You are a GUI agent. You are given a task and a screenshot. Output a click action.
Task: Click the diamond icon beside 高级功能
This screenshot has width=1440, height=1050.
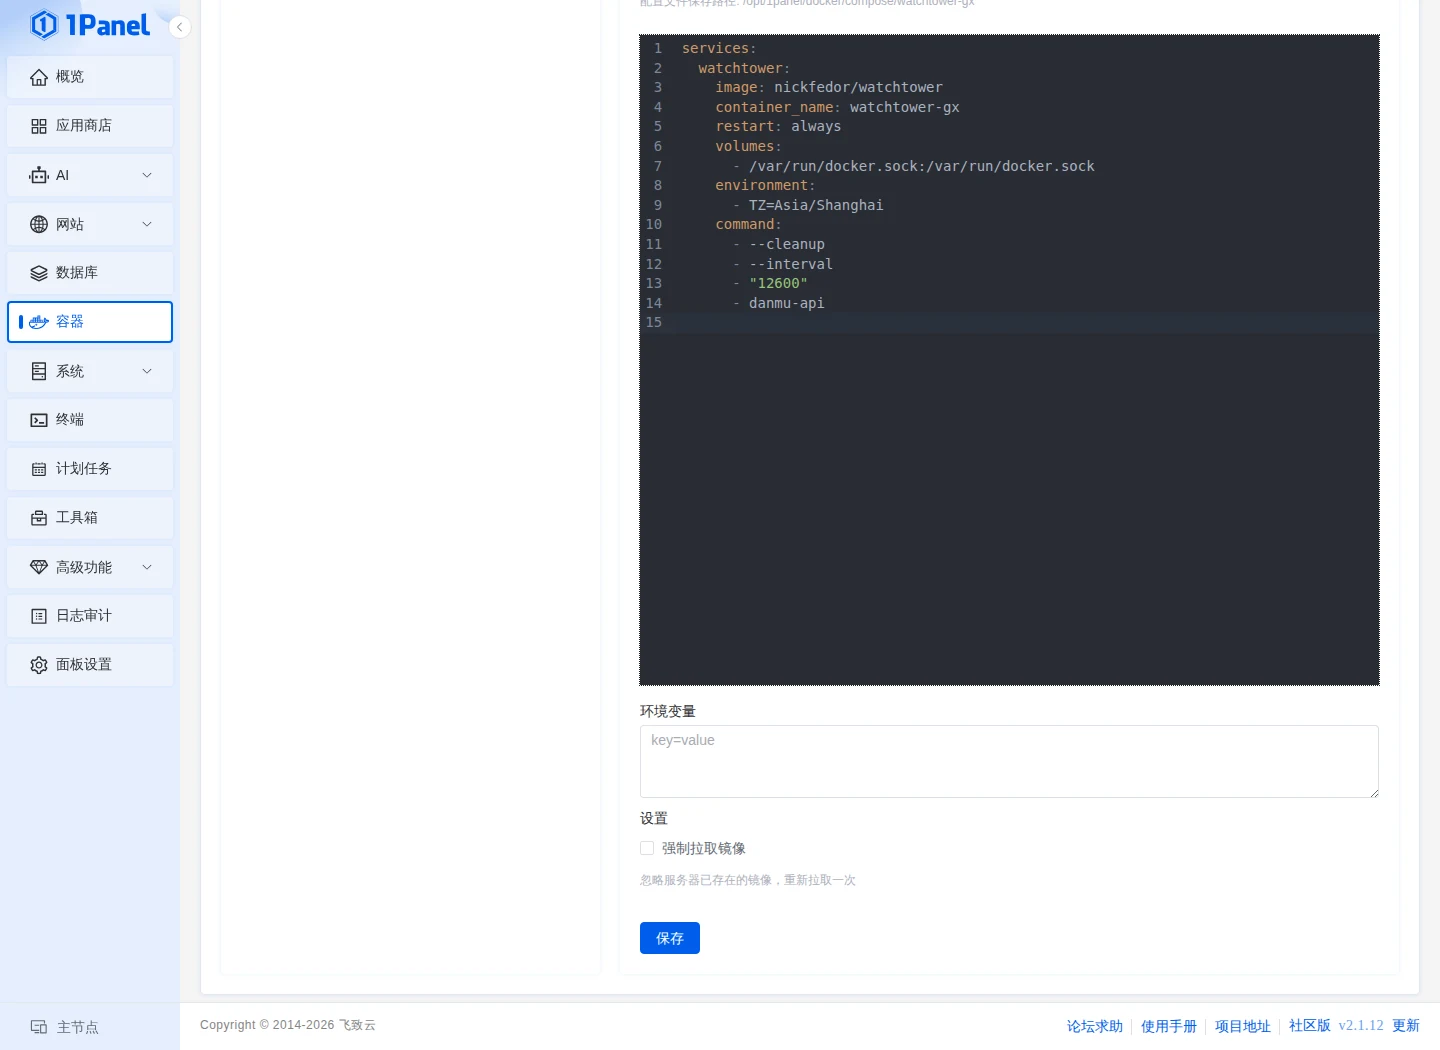coord(39,567)
